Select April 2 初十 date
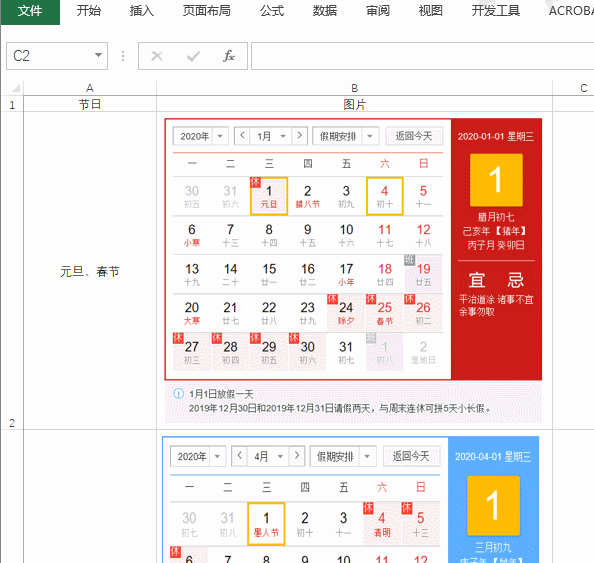 [x=305, y=524]
